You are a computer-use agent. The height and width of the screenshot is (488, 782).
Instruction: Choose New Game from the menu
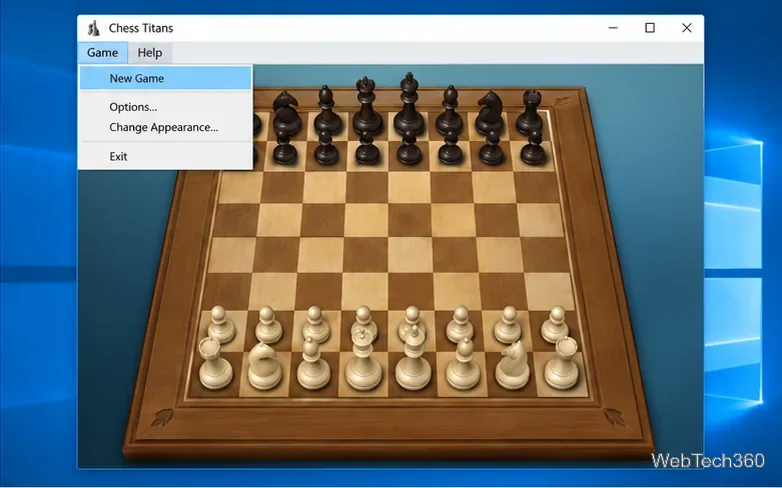pyautogui.click(x=166, y=78)
